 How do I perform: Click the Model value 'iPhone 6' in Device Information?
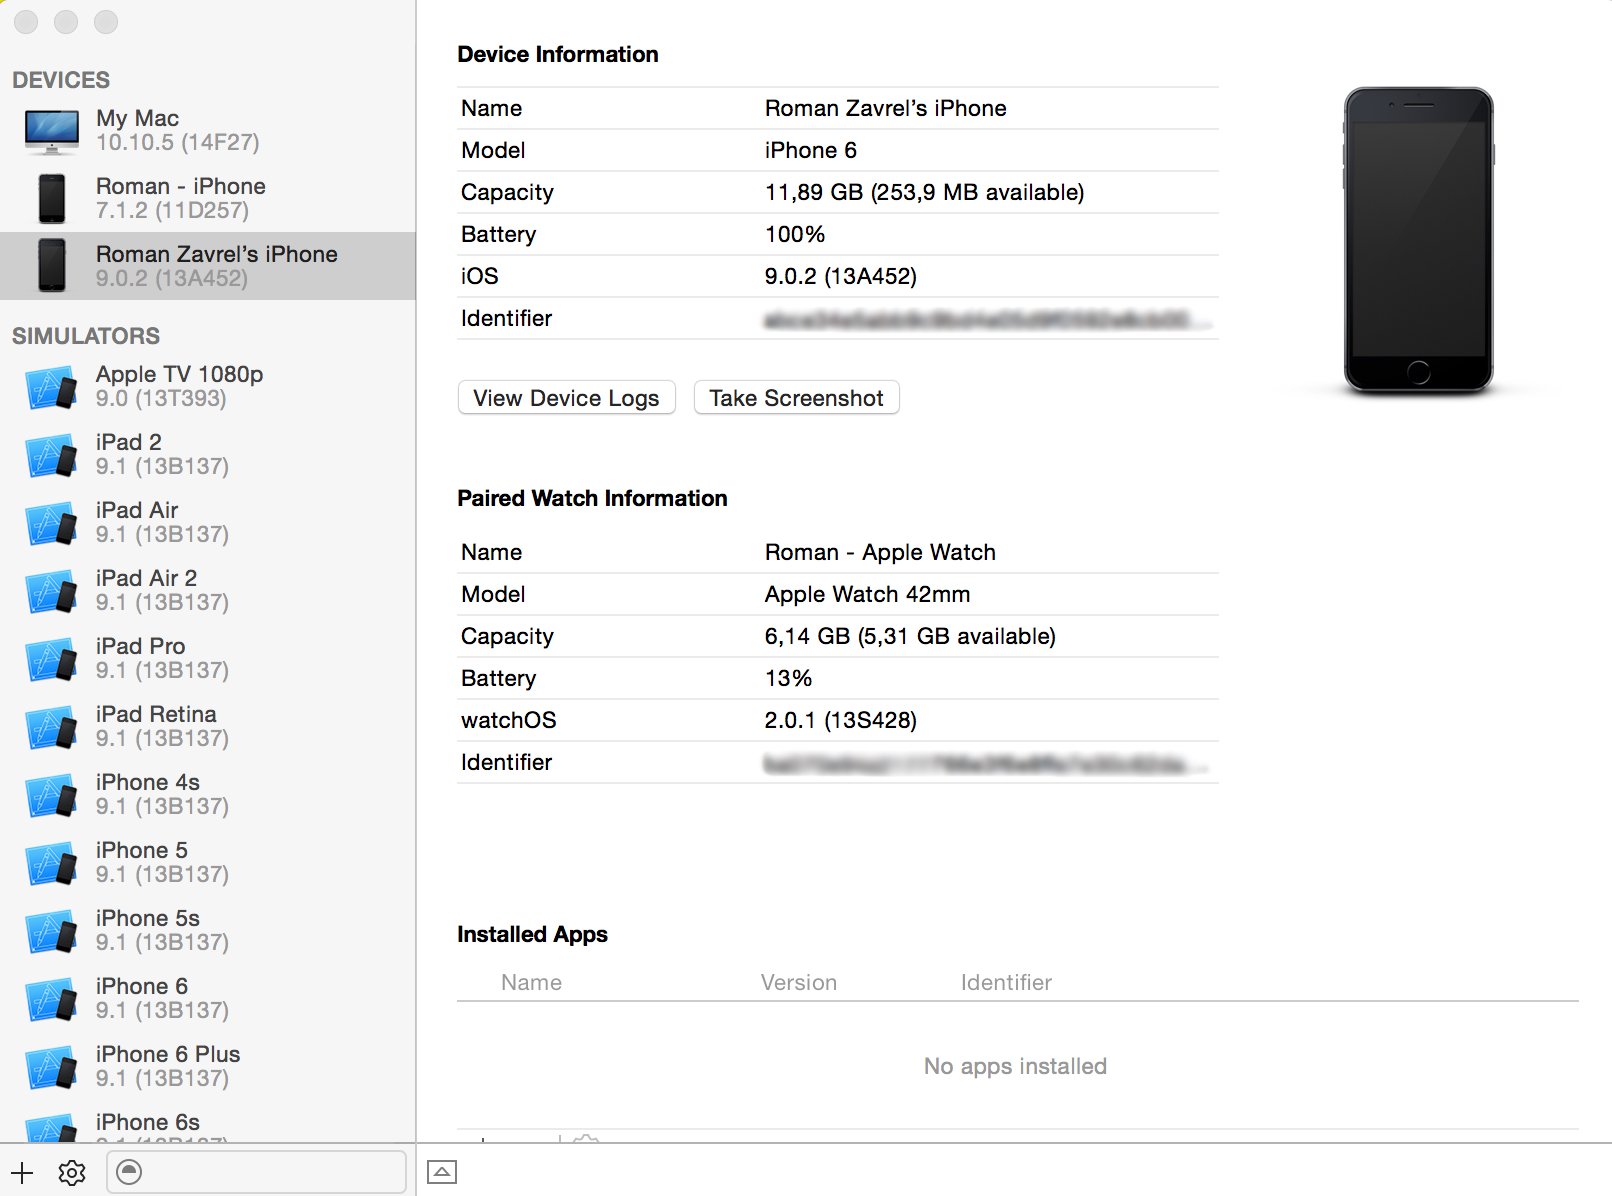coord(810,150)
